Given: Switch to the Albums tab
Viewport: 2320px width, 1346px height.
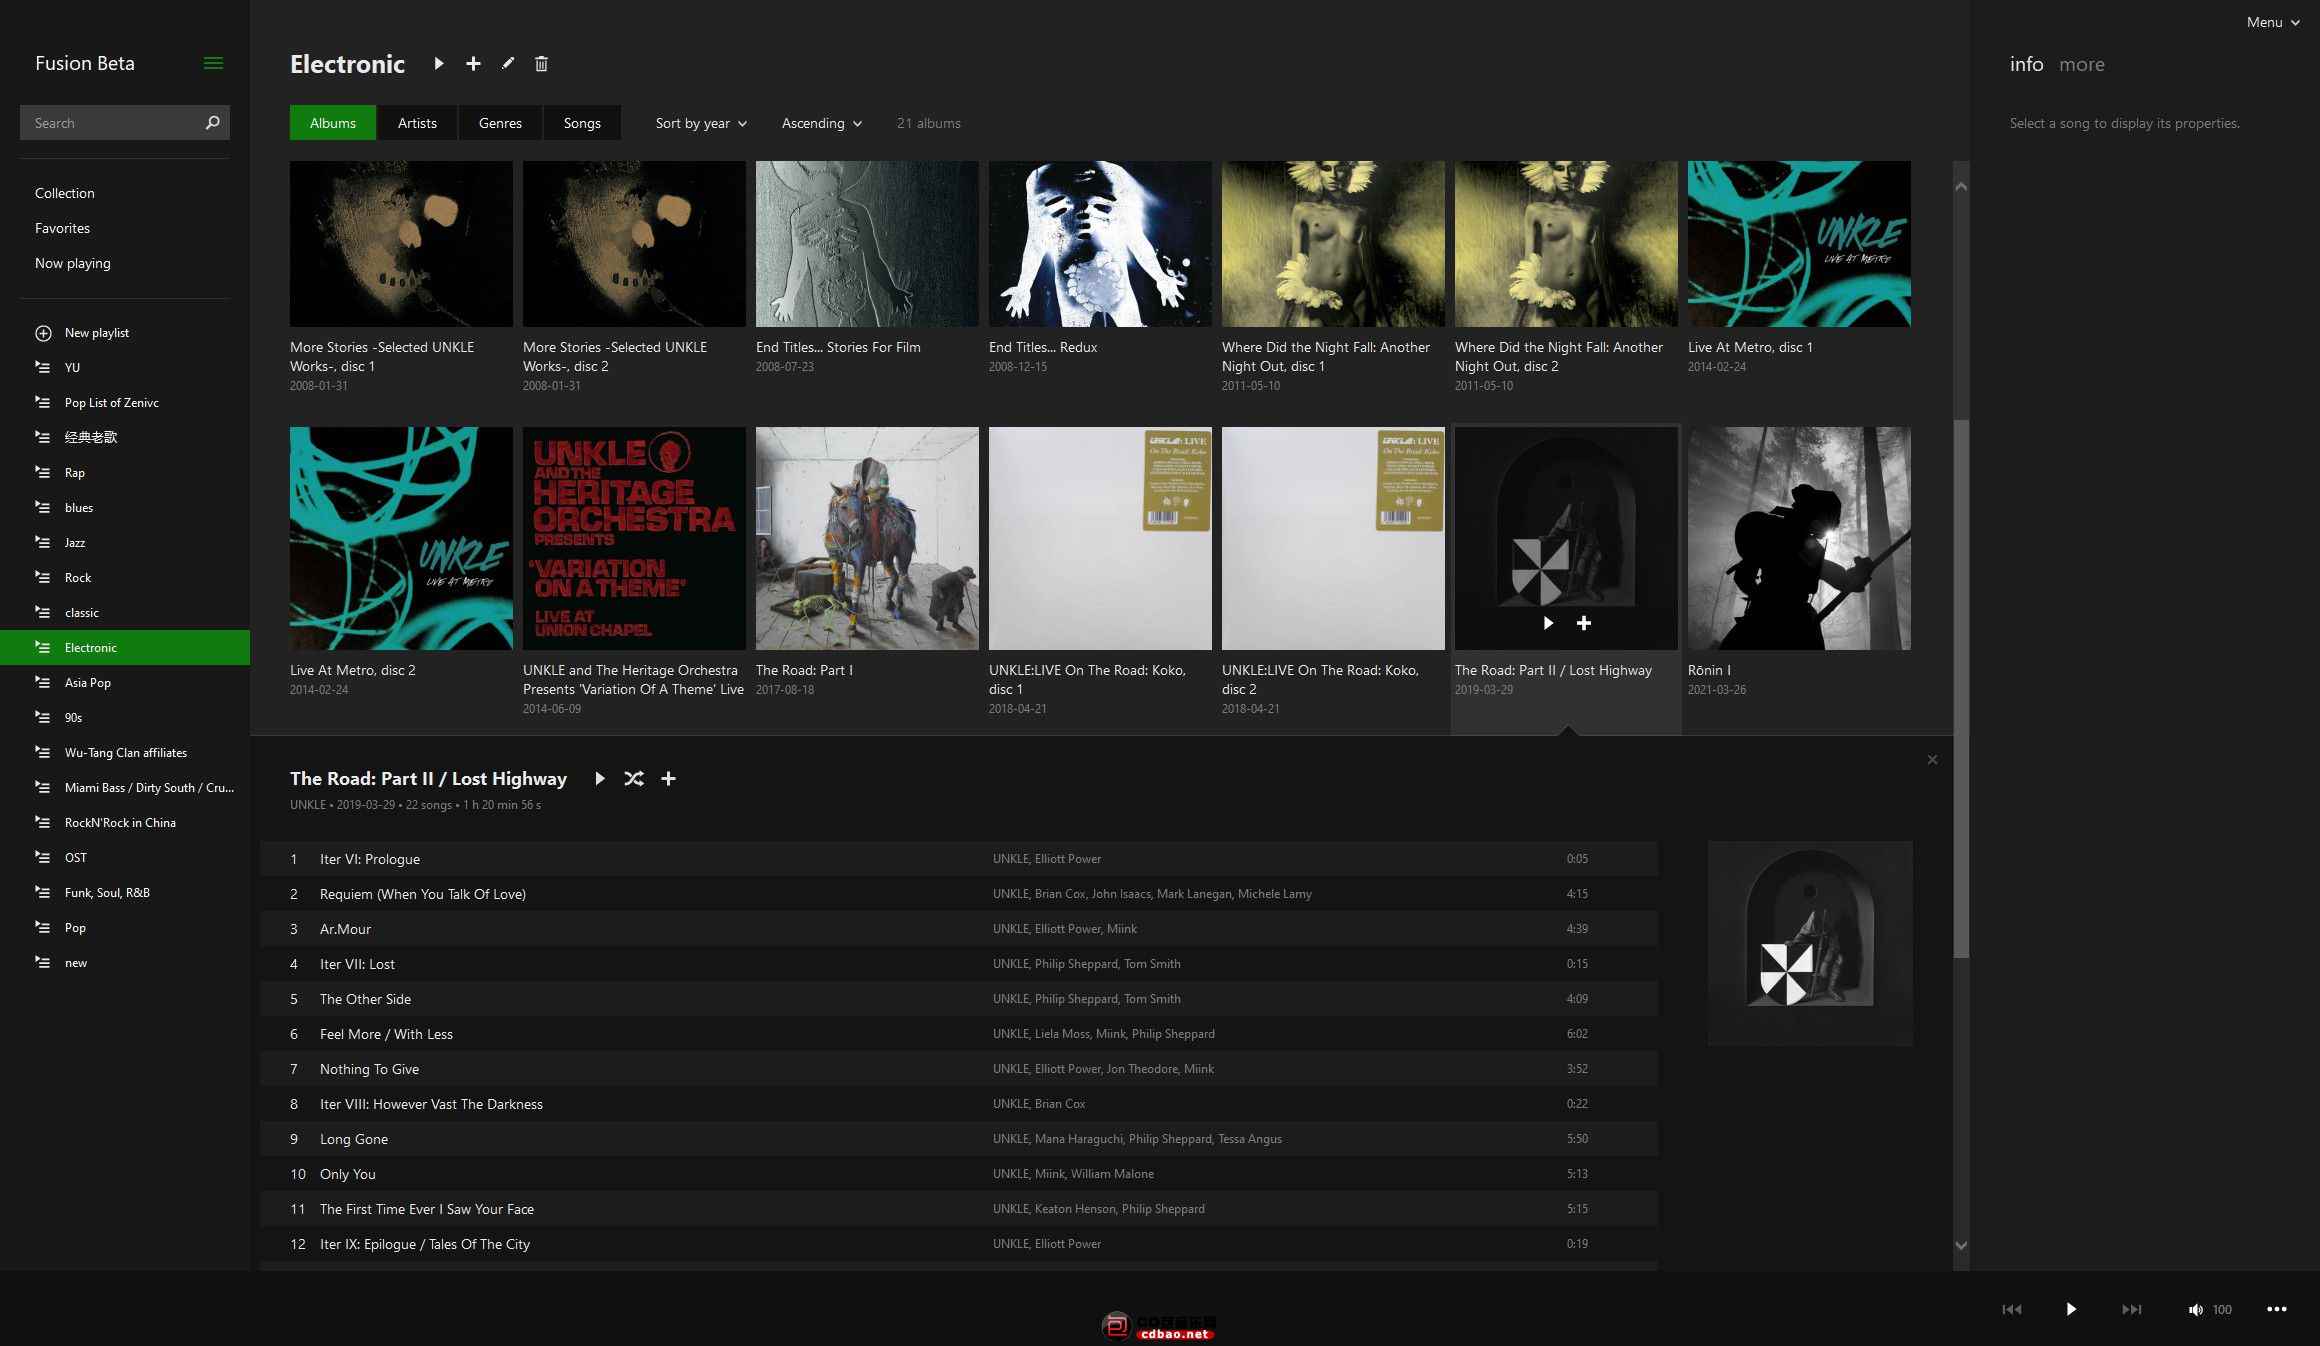Looking at the screenshot, I should [333, 123].
